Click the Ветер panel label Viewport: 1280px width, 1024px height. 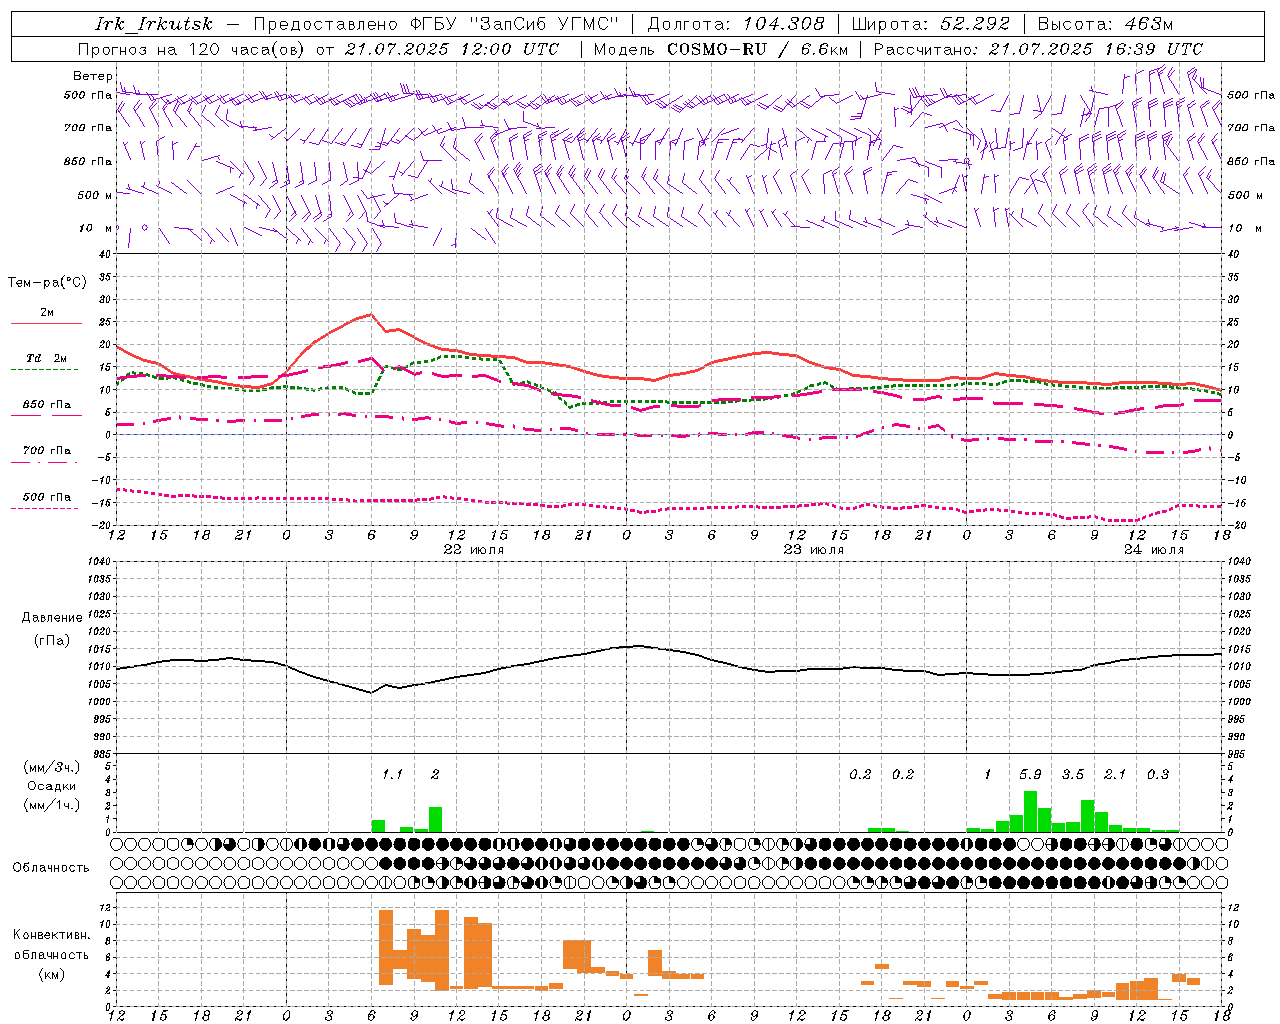click(92, 76)
